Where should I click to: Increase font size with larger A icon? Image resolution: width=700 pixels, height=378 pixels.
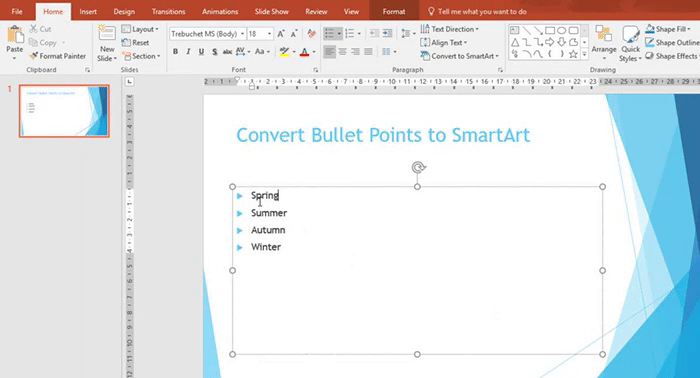click(x=281, y=34)
